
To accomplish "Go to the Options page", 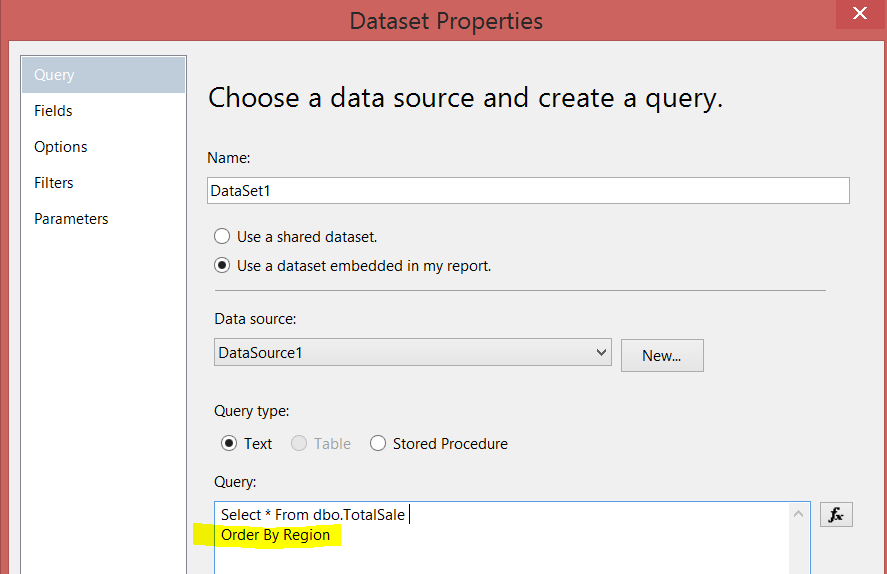I will 61,147.
